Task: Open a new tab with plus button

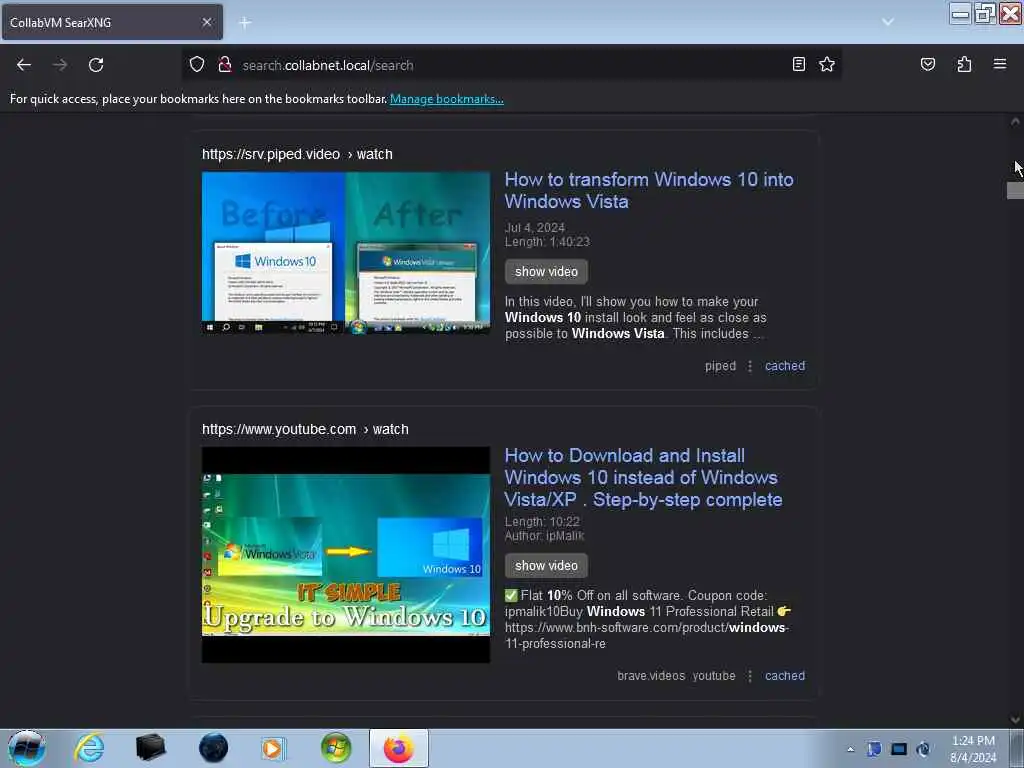Action: (245, 23)
